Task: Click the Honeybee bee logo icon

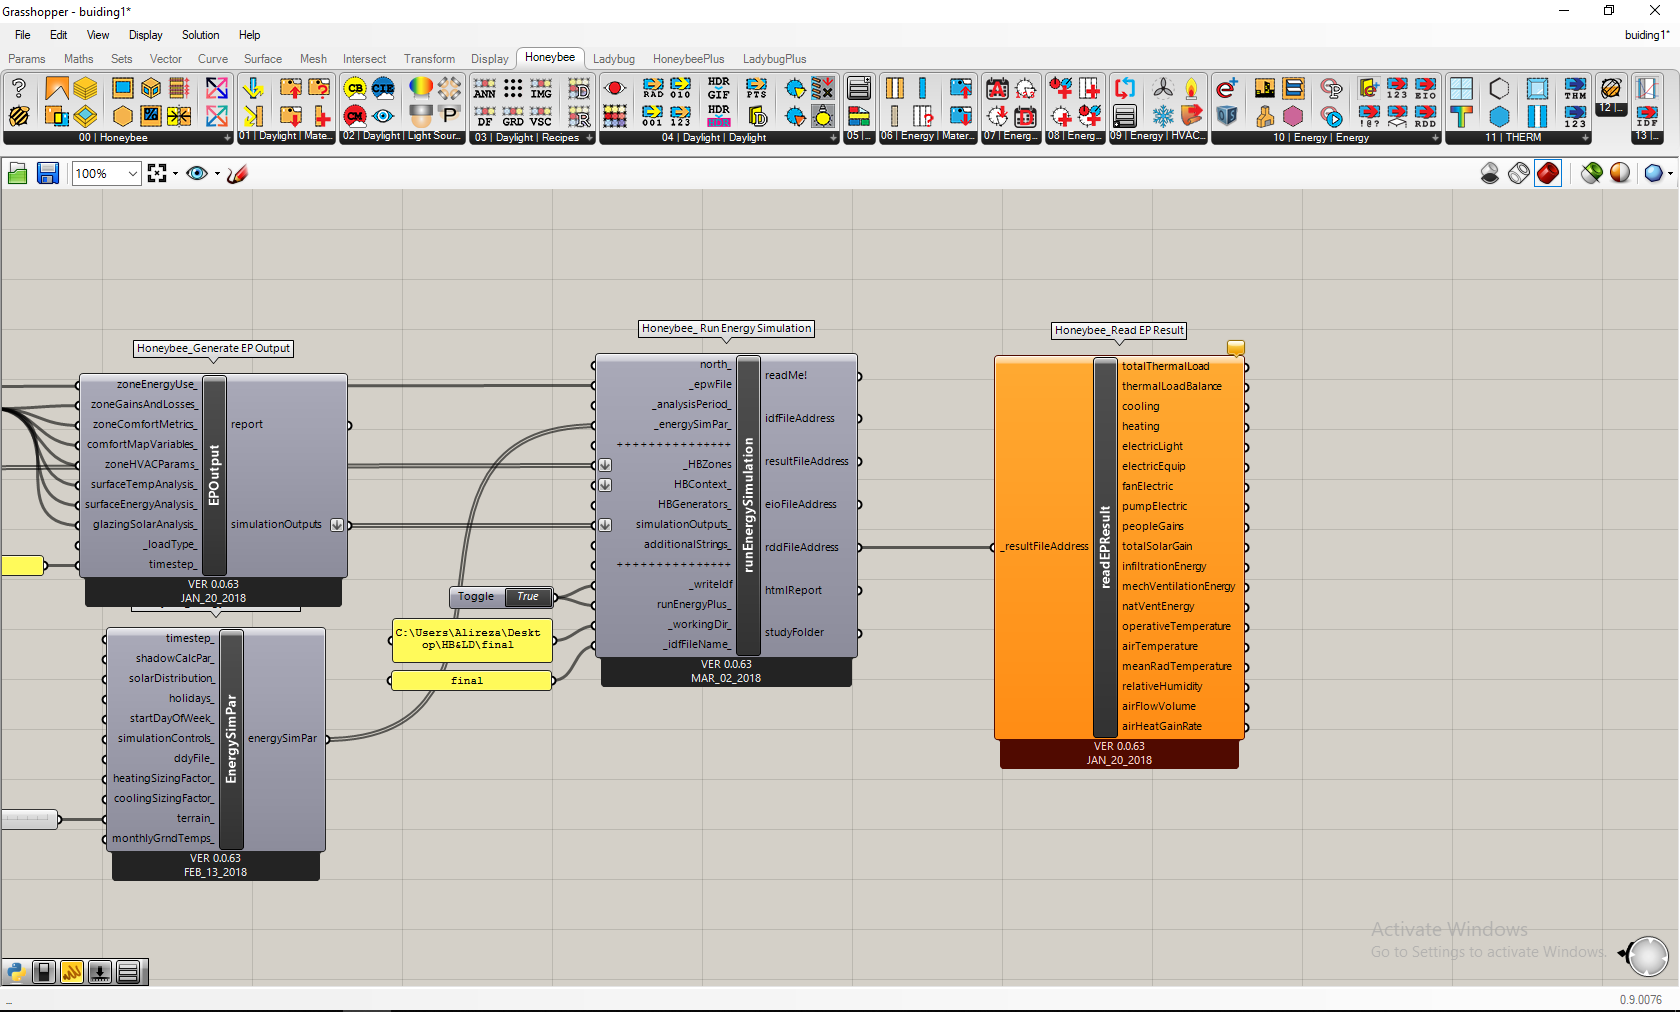Action: [x=18, y=115]
